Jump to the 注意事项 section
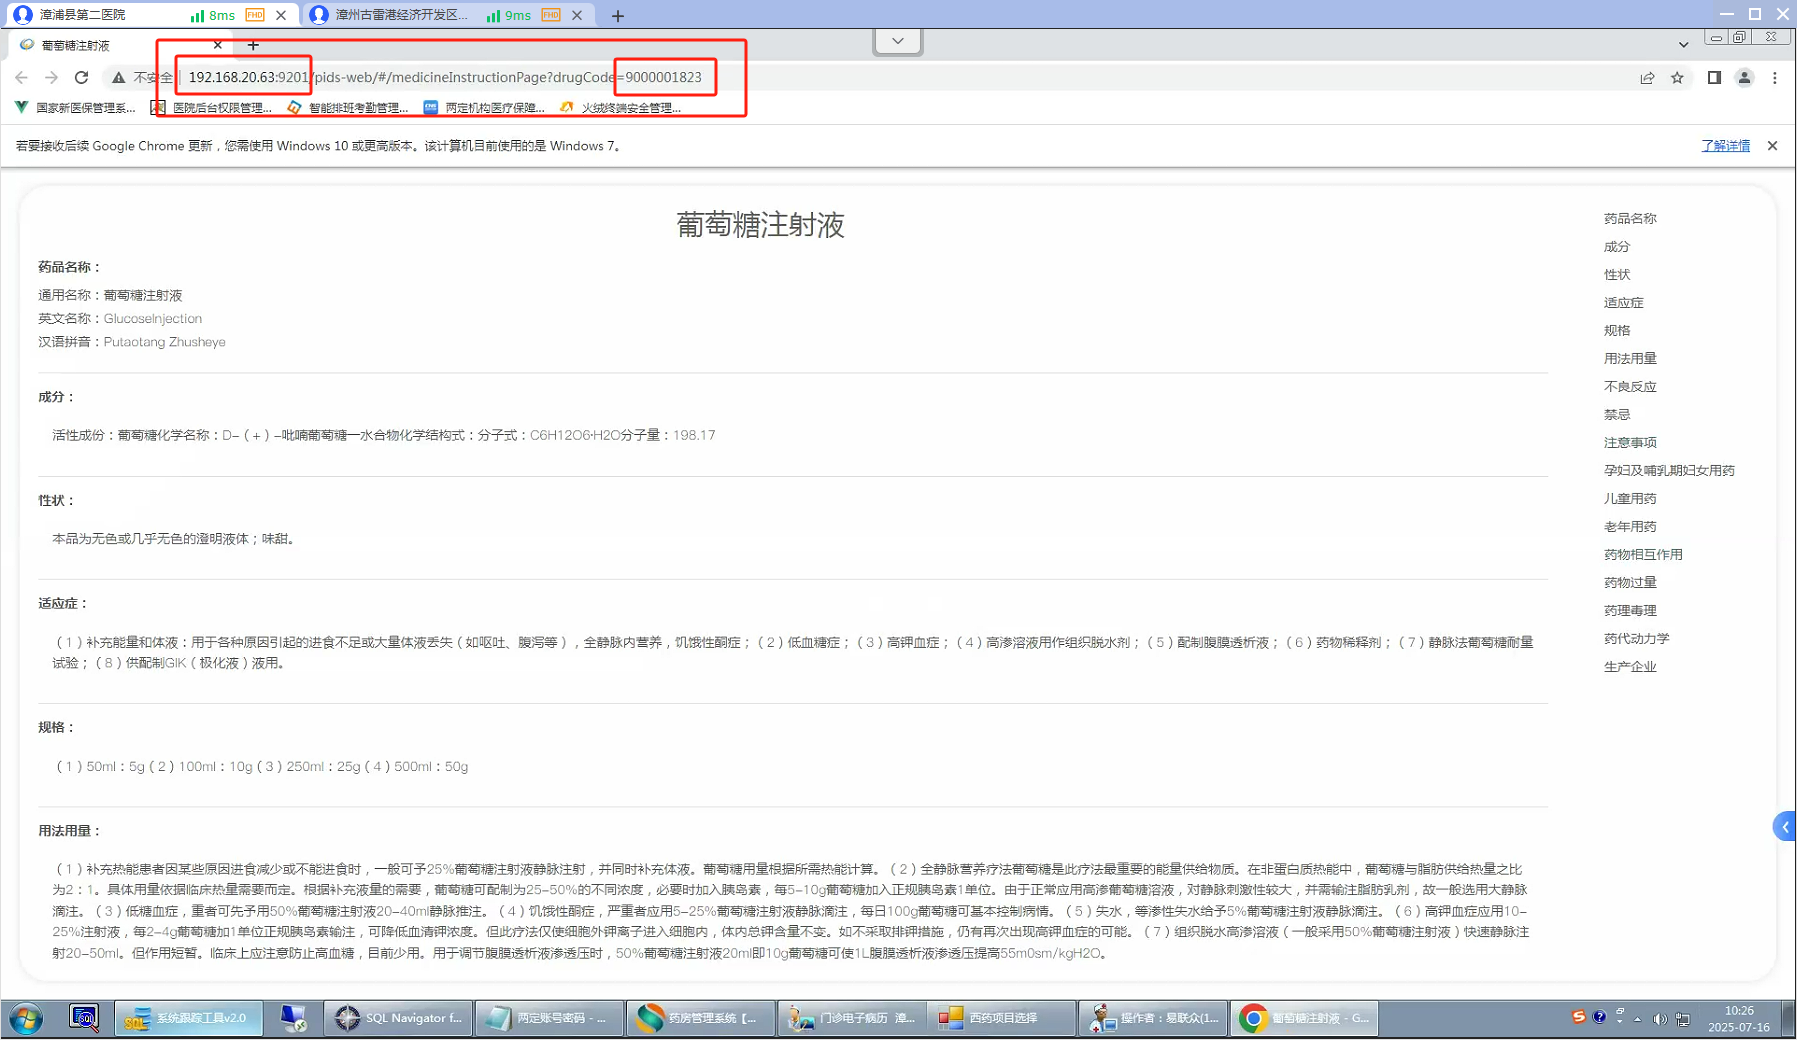The image size is (1797, 1040). click(x=1630, y=442)
